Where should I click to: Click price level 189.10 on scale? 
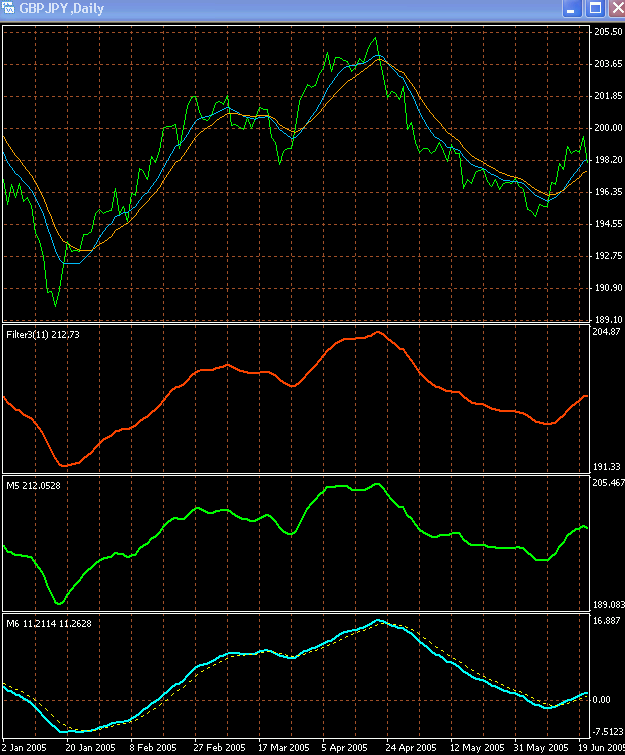click(x=608, y=319)
